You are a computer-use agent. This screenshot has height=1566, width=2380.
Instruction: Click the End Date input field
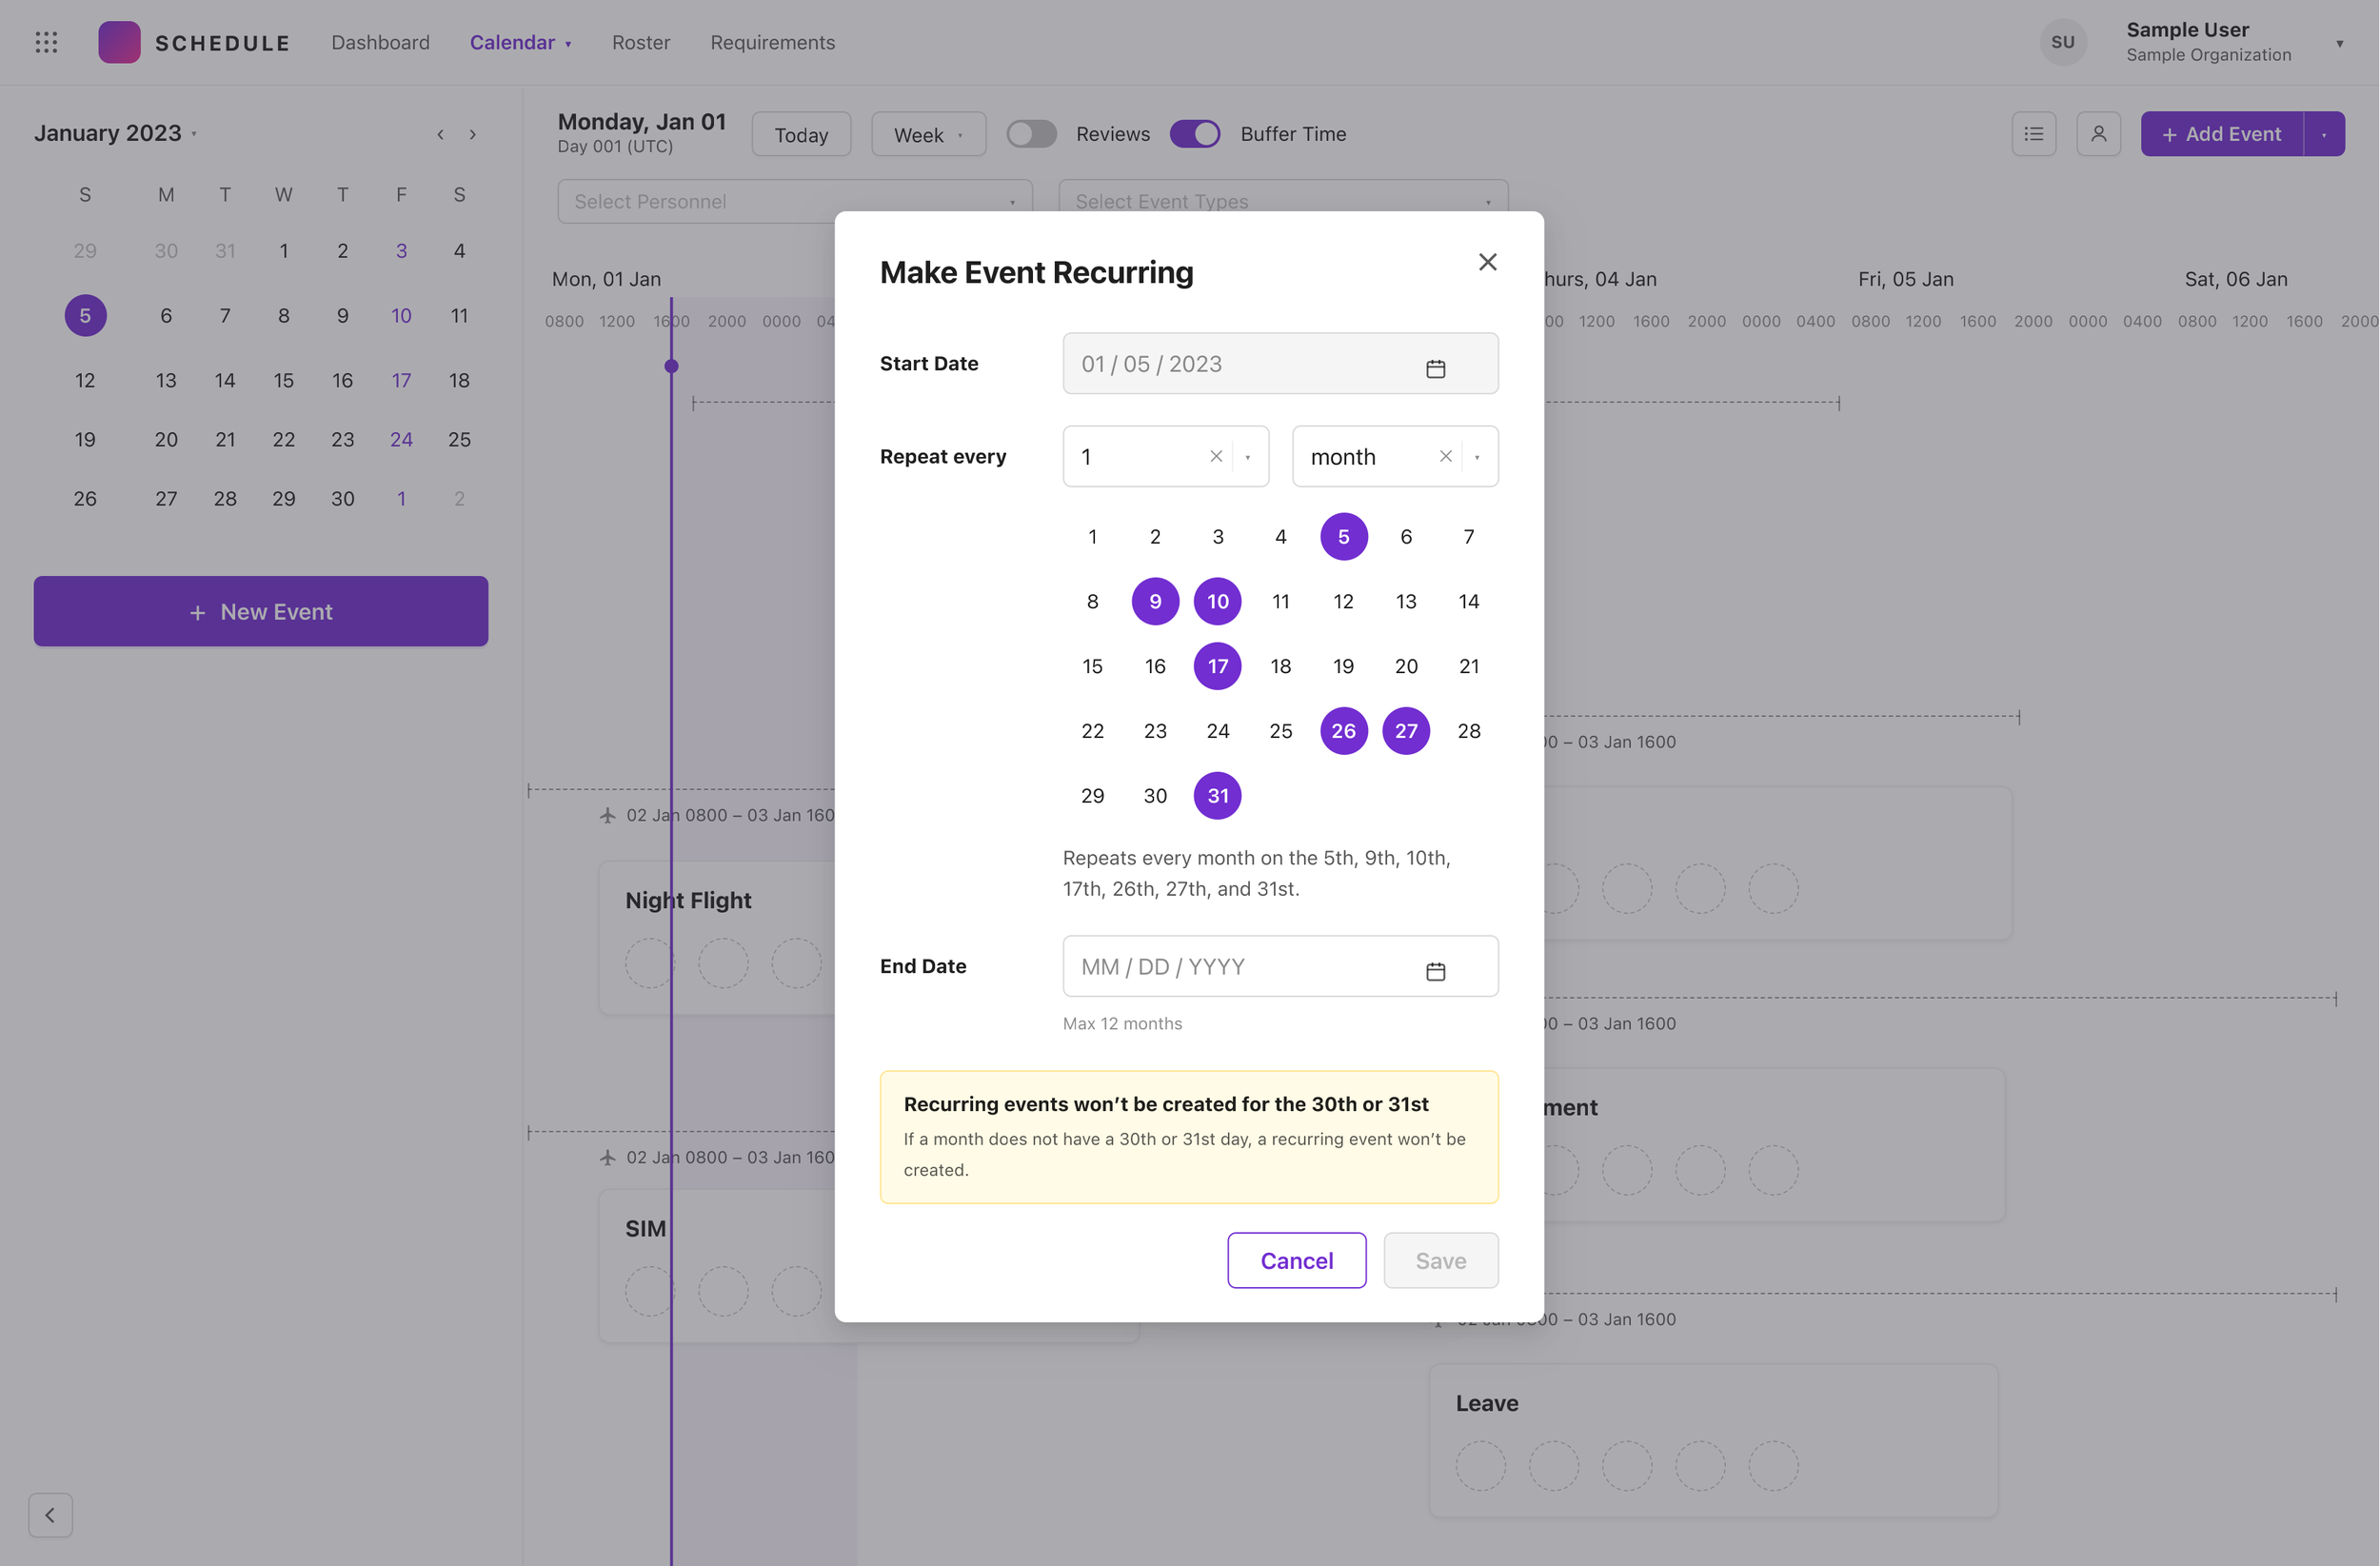click(x=1280, y=966)
